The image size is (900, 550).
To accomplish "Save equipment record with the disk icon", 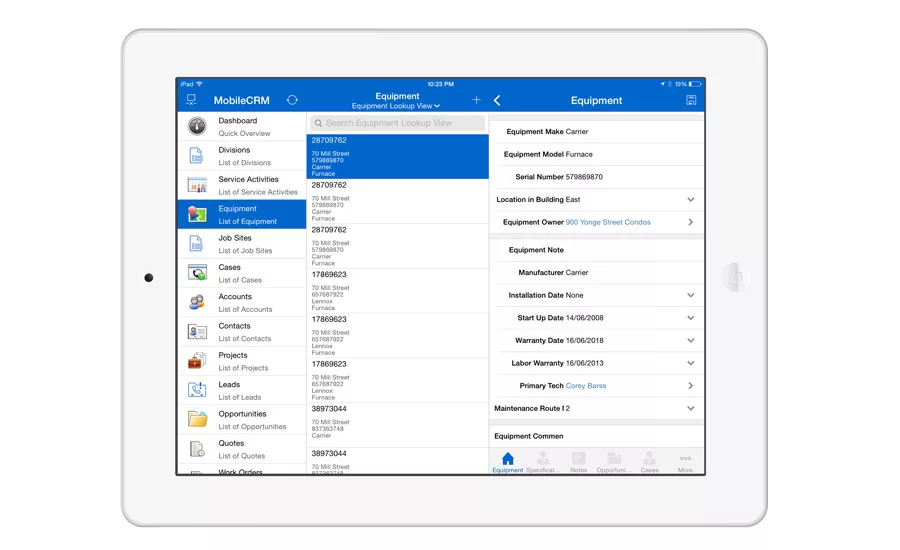I will (x=691, y=100).
